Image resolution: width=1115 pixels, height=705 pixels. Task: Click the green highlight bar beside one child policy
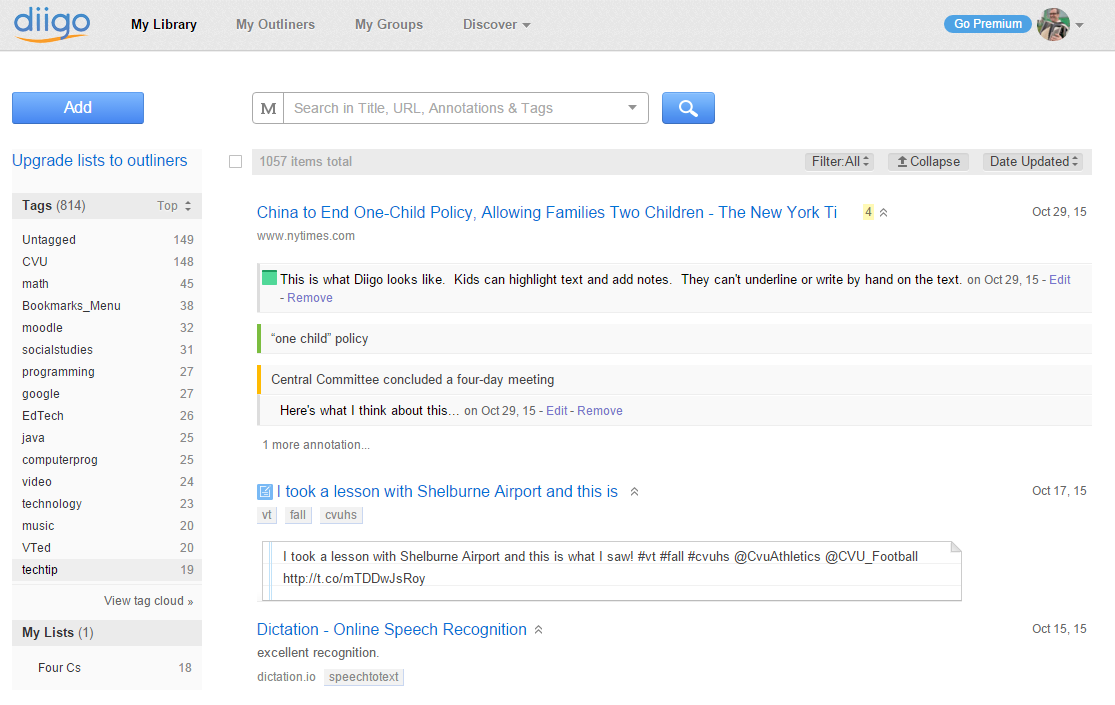click(259, 339)
